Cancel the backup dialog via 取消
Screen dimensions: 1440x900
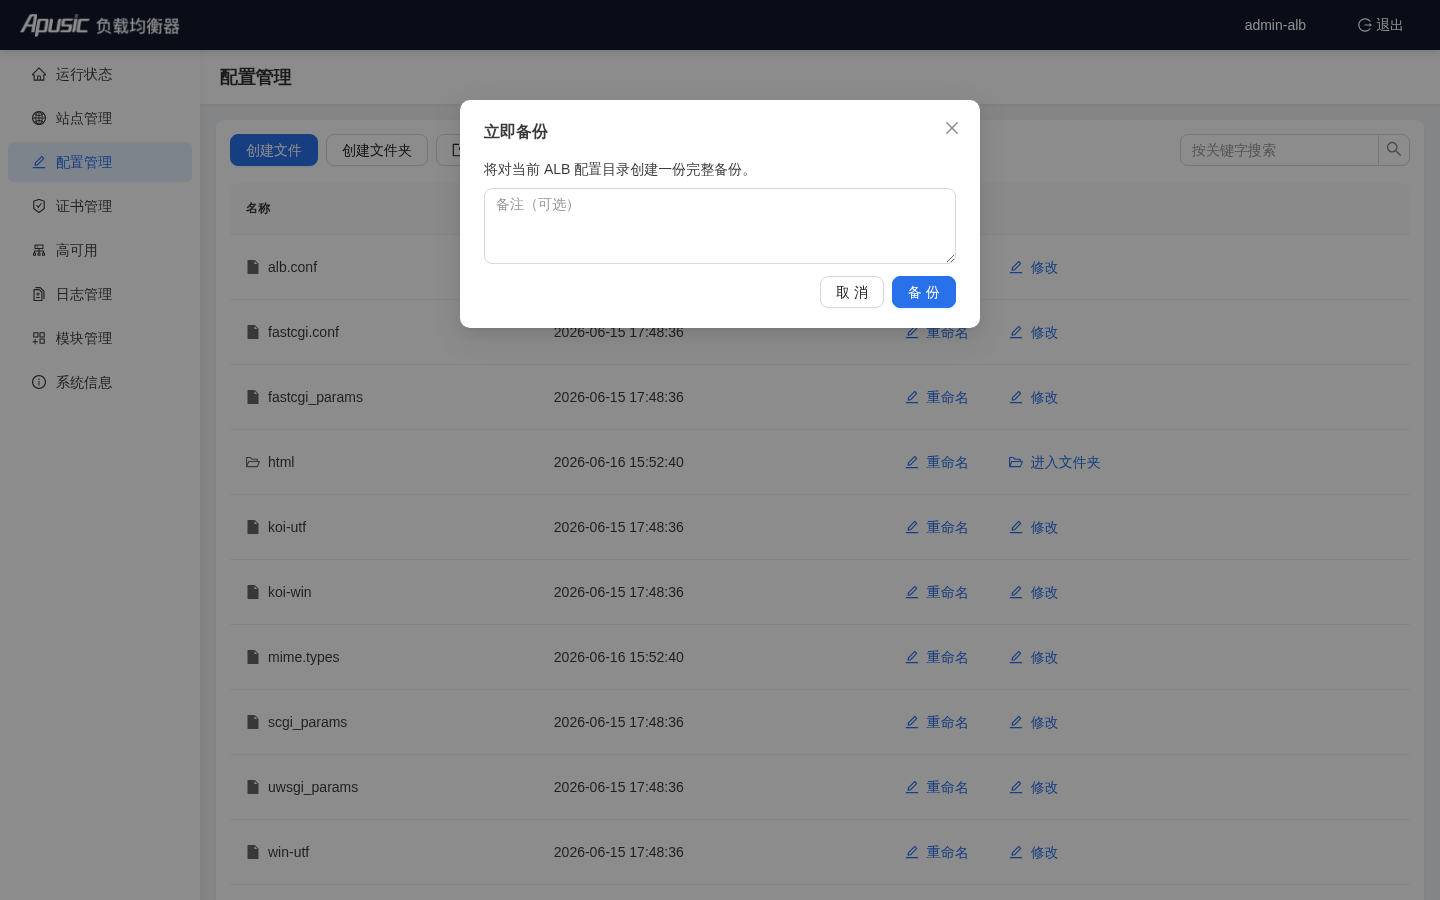(x=852, y=292)
